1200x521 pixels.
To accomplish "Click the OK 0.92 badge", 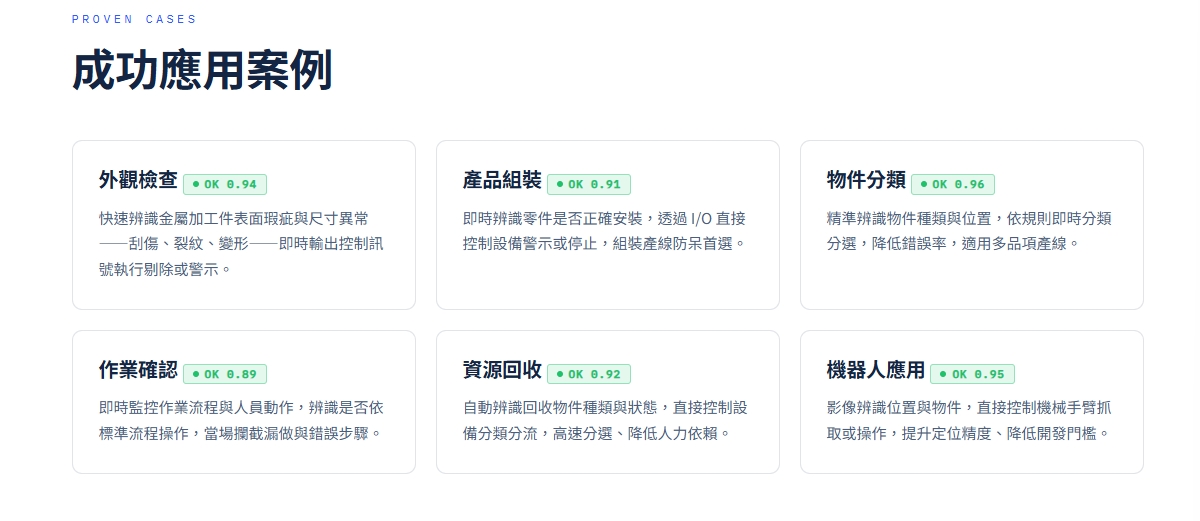I will click(589, 374).
